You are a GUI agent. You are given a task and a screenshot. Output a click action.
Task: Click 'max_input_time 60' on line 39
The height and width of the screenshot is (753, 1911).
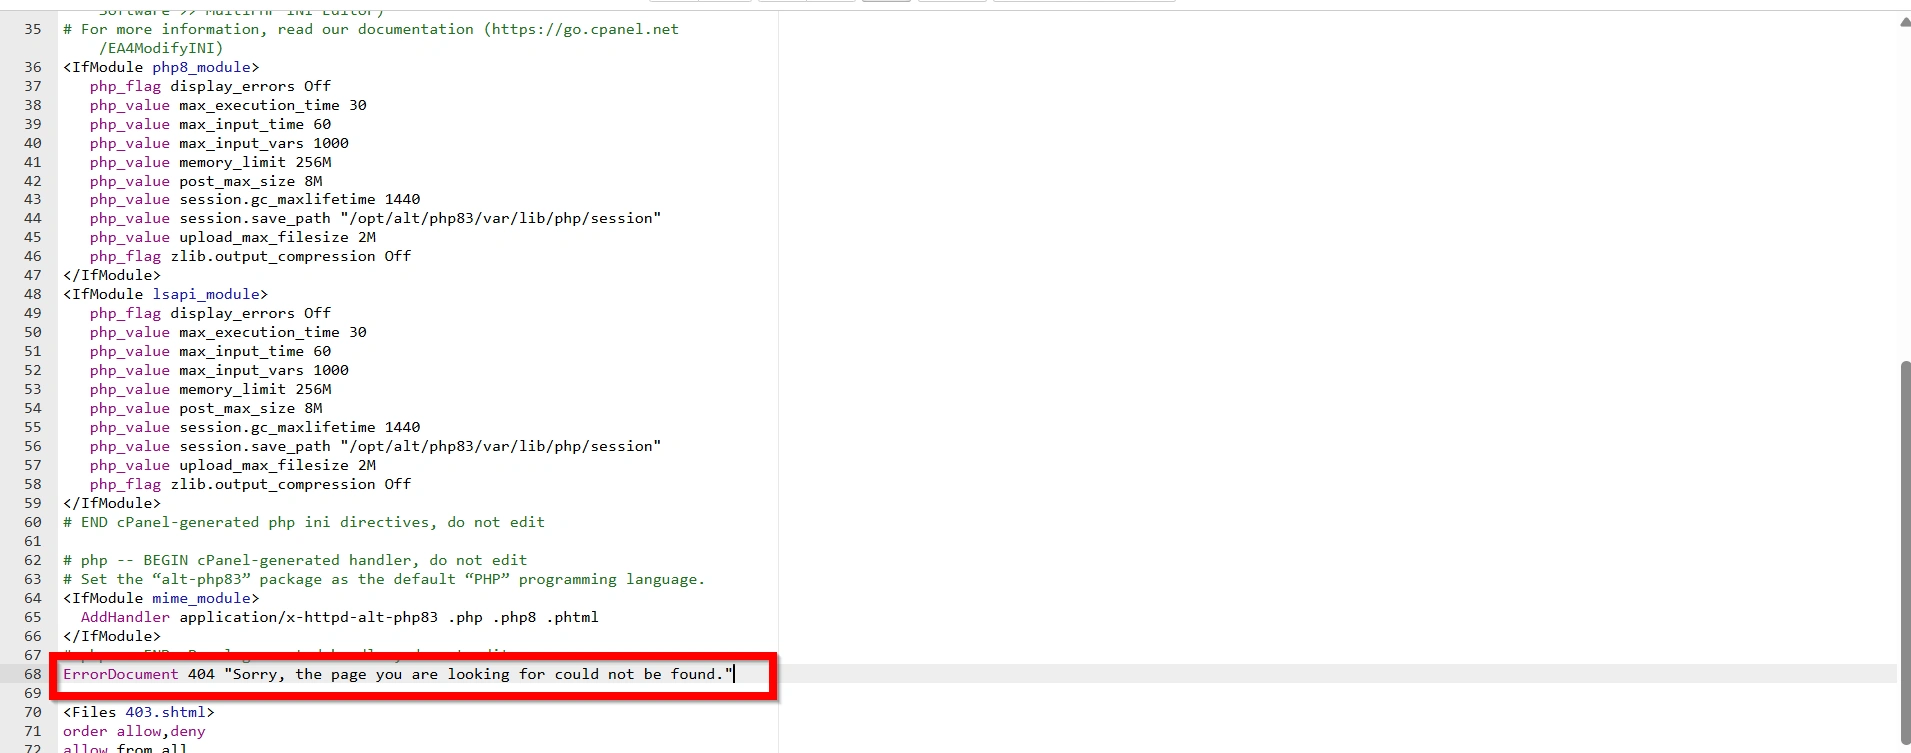pos(255,124)
